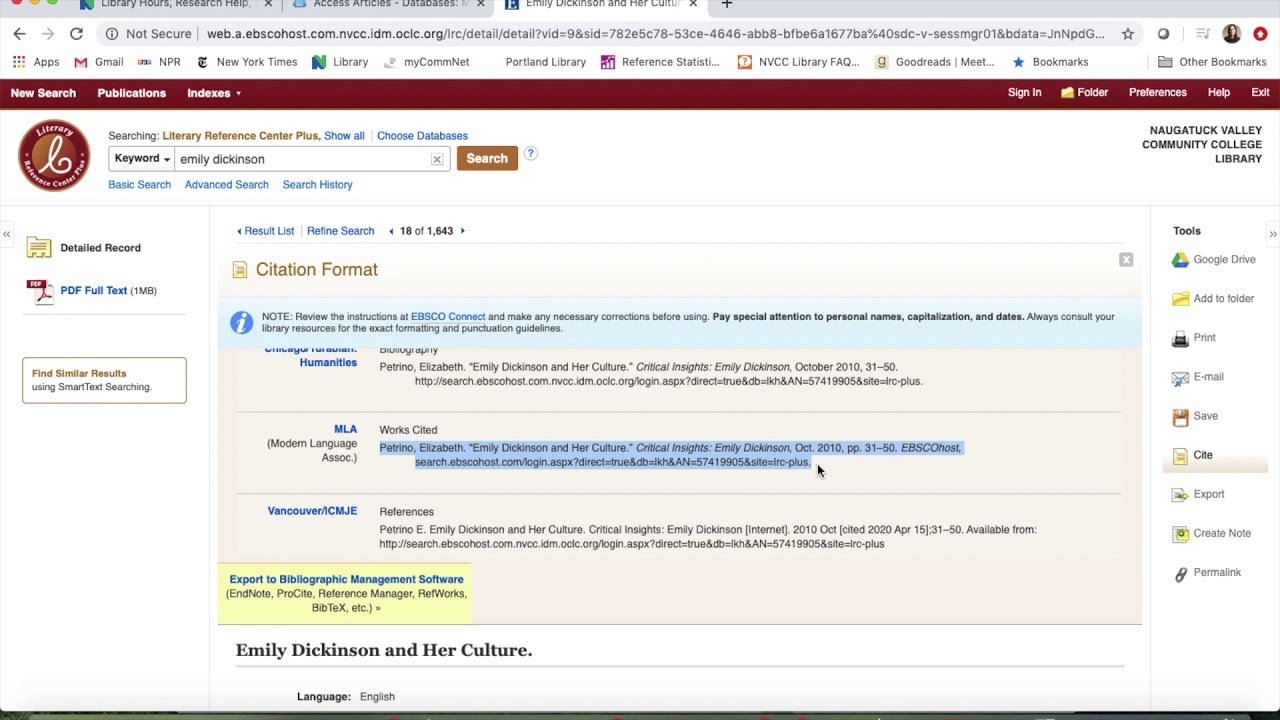Screen dimensions: 1280x720
Task: Open the New Search menu item
Action: point(43,93)
